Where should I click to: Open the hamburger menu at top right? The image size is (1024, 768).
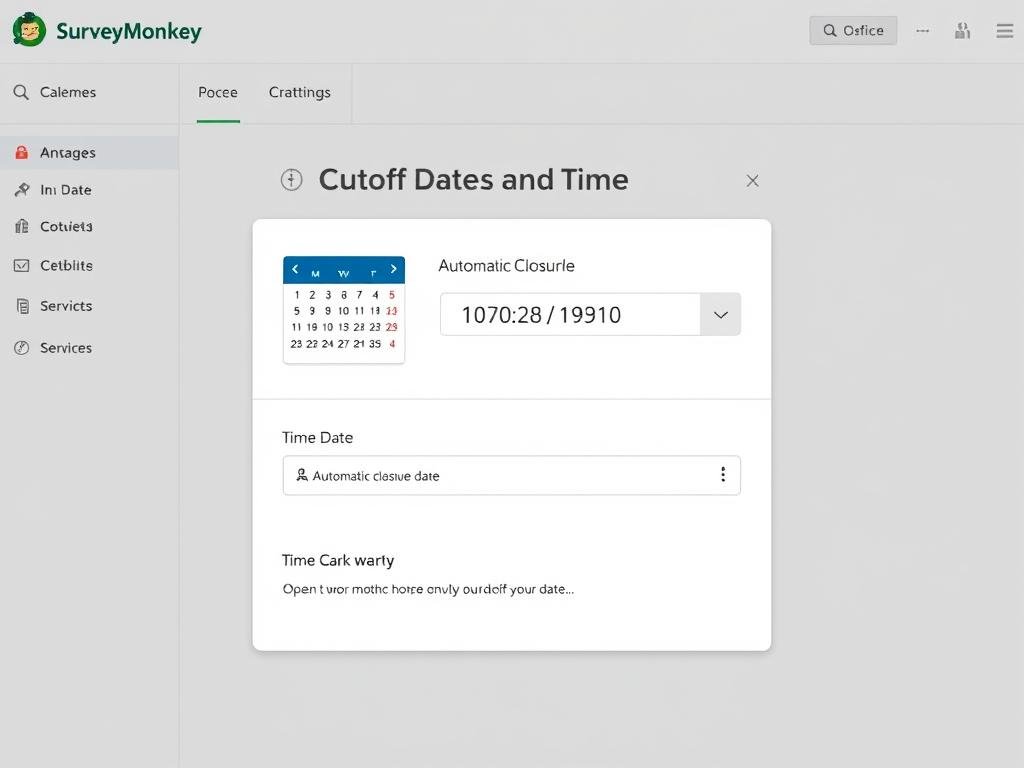tap(1004, 30)
